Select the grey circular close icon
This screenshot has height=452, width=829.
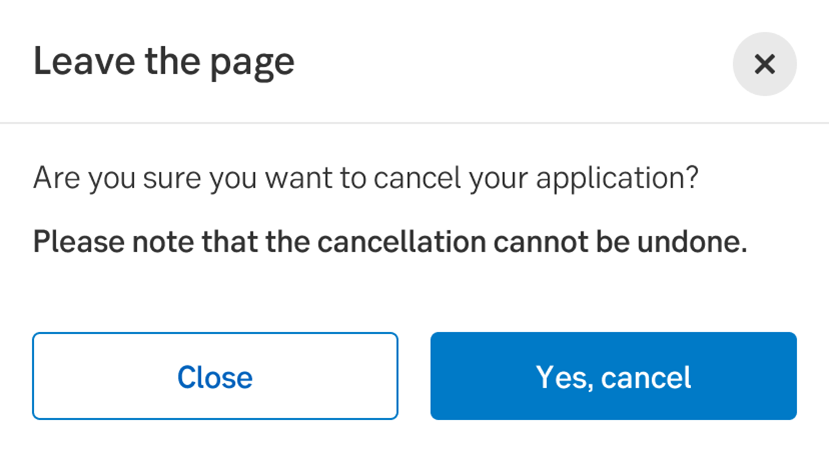click(x=764, y=65)
